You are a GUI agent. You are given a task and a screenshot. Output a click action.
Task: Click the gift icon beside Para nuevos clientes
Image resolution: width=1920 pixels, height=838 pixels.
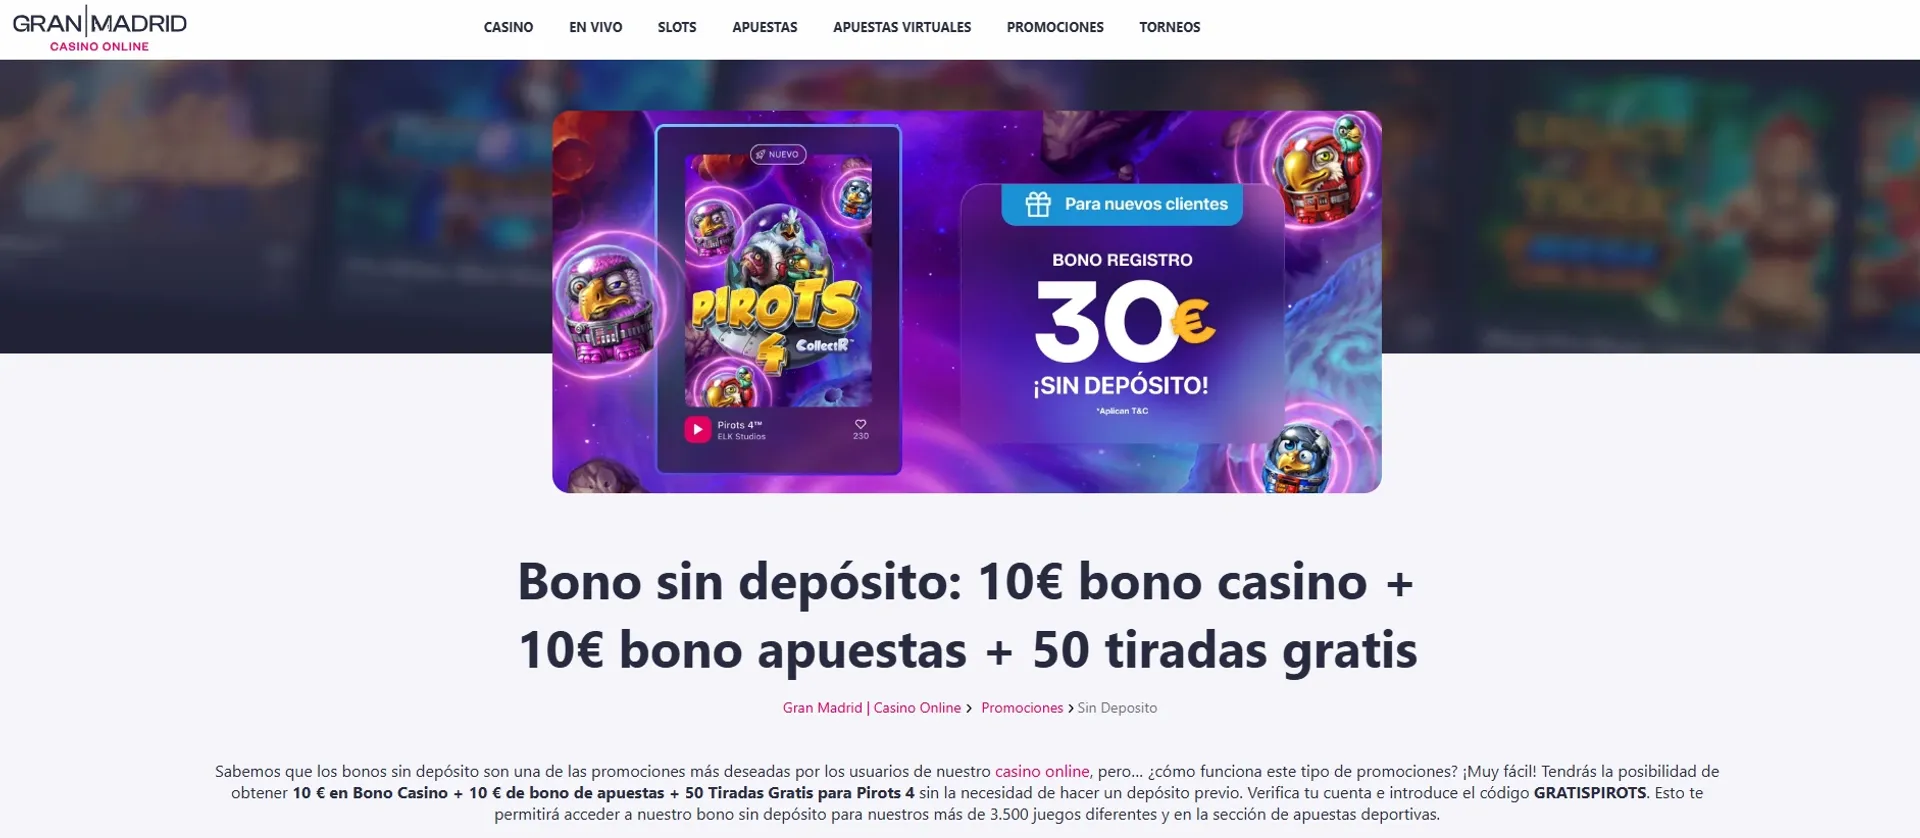1038,204
